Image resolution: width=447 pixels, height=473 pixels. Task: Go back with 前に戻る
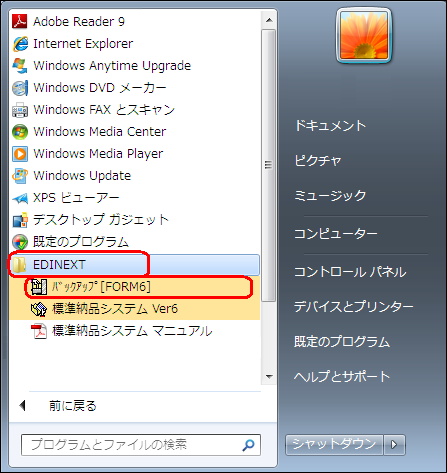[x=72, y=406]
